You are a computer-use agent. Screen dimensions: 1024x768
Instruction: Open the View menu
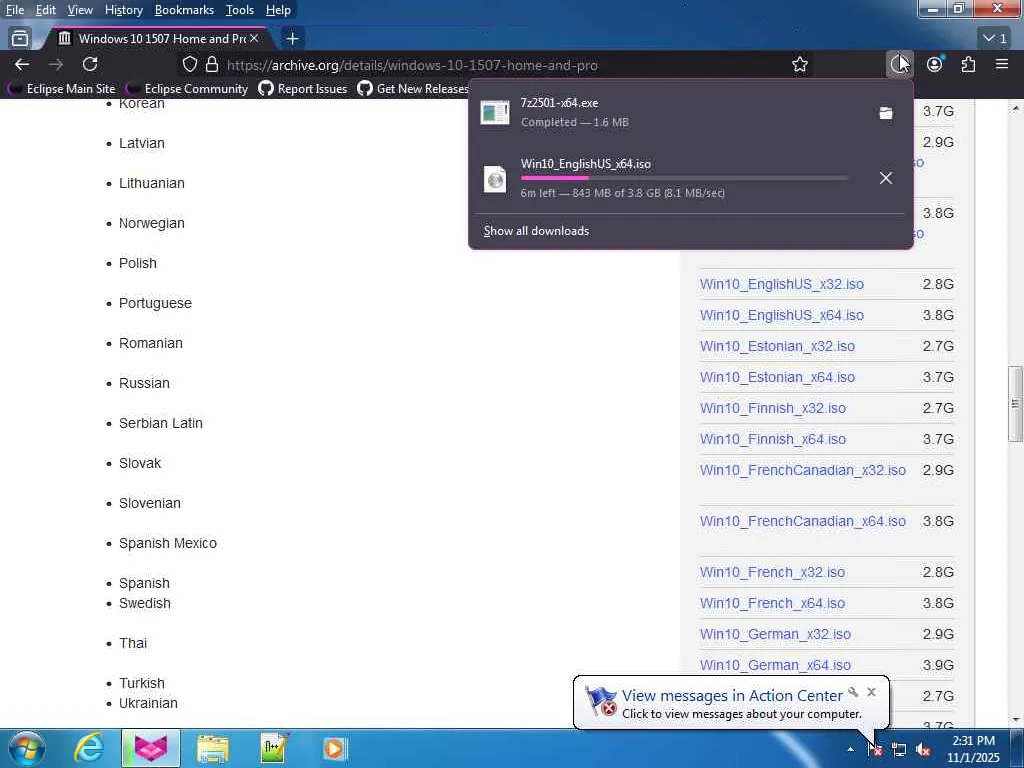tap(80, 10)
